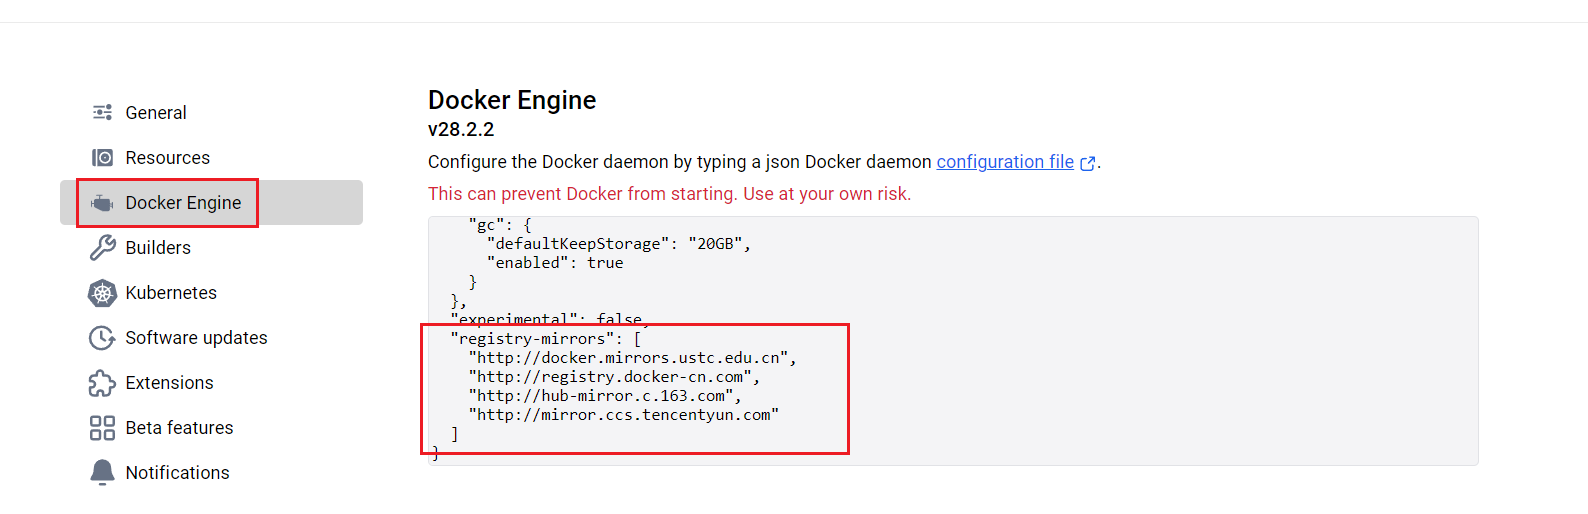The image size is (1588, 514).
Task: Switch to the Resources section
Action: click(167, 158)
